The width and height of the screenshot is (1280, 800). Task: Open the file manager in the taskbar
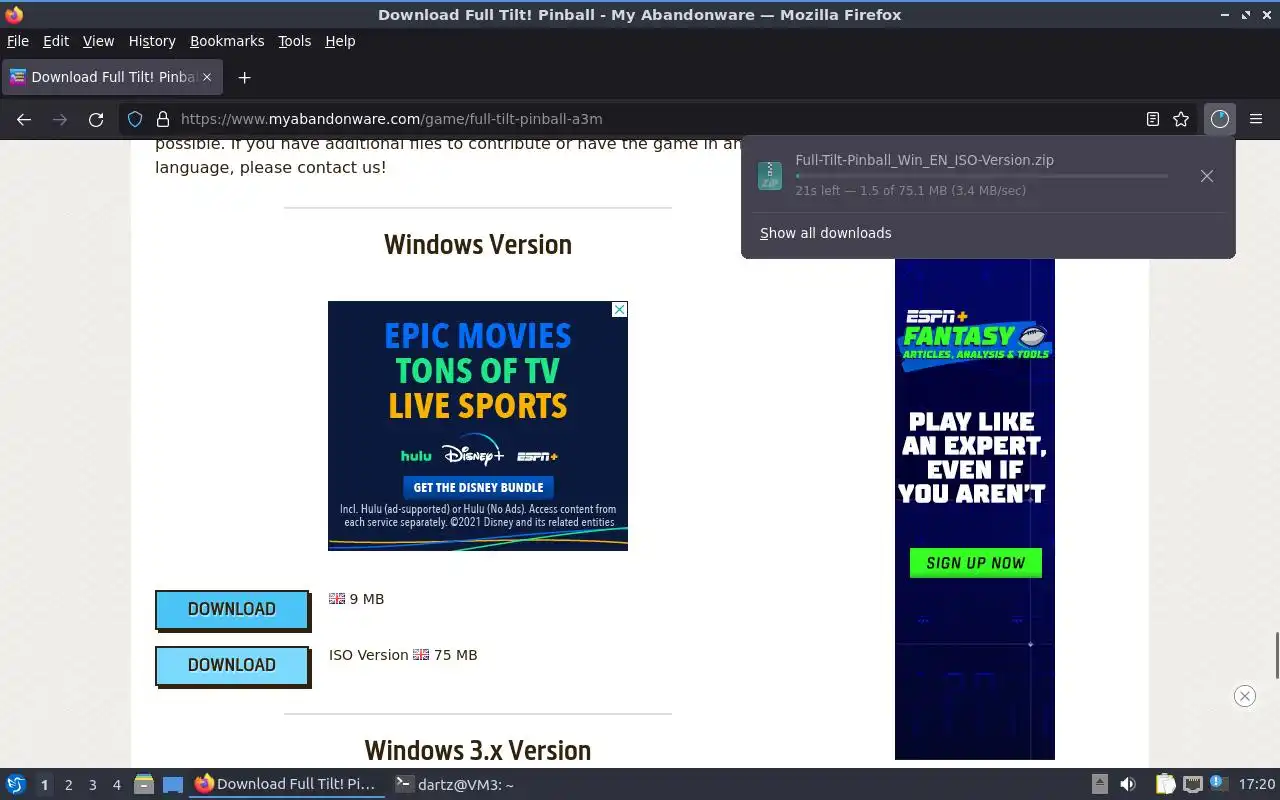pos(144,784)
